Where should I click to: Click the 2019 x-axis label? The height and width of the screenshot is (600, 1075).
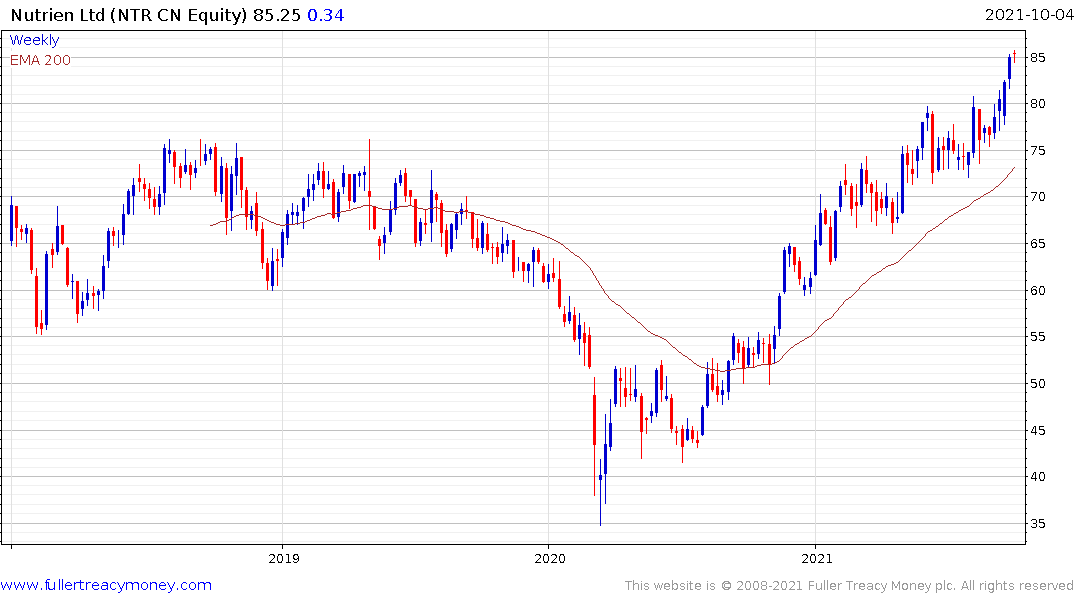click(x=284, y=558)
